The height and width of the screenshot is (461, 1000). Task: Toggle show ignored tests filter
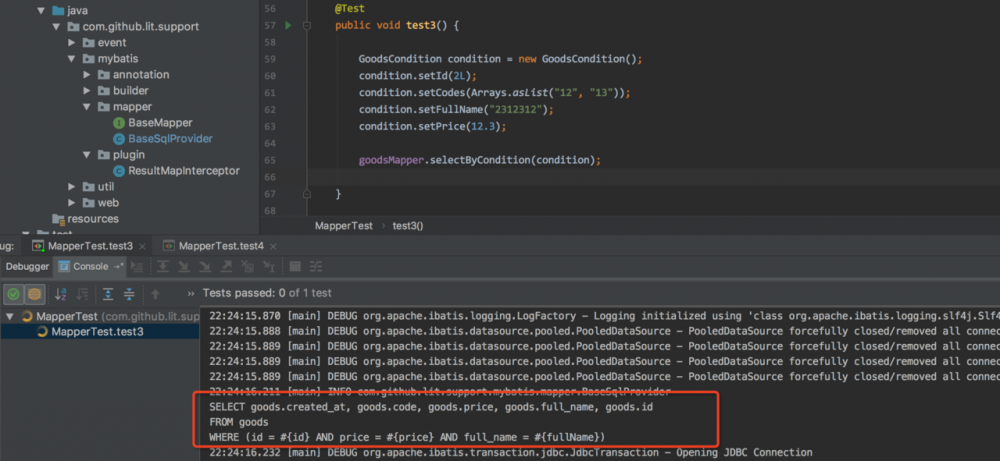click(34, 294)
